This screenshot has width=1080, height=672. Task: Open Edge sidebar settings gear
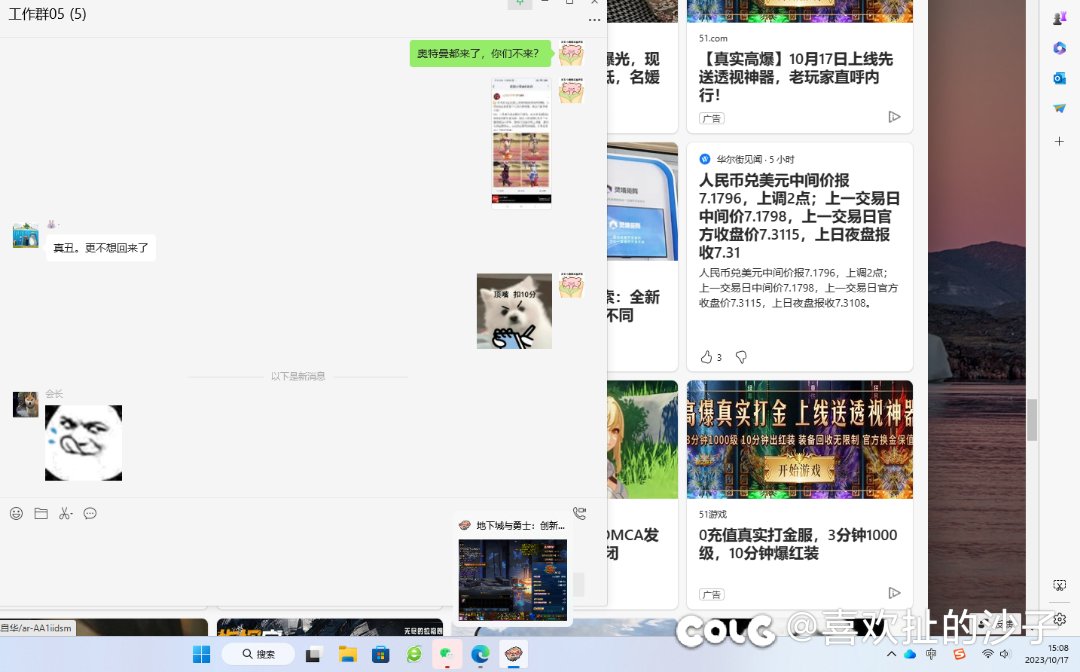pos(1059,620)
